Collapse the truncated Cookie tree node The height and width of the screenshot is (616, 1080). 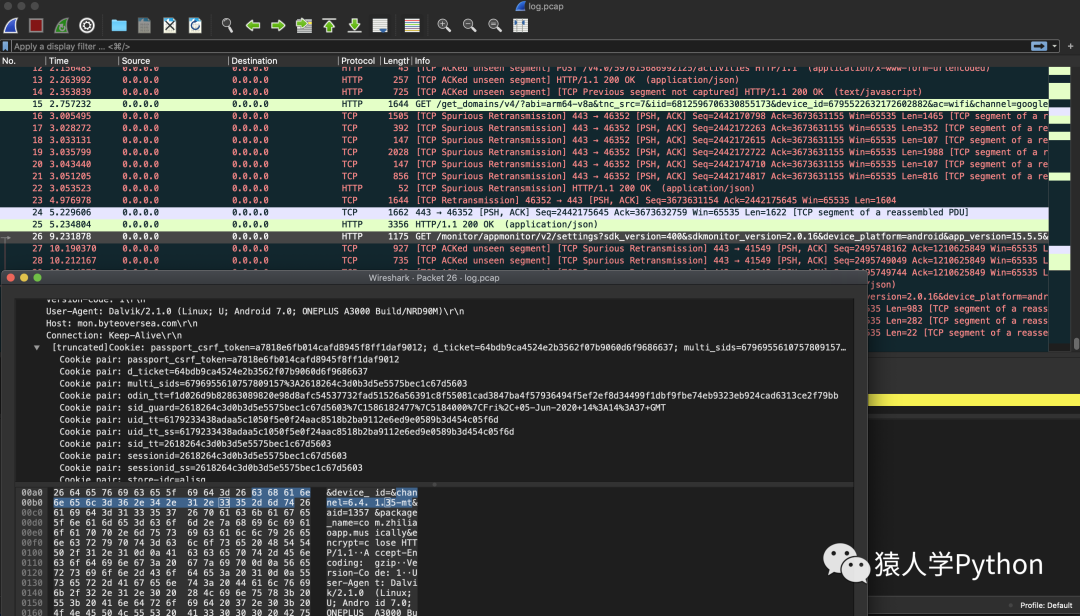37,348
